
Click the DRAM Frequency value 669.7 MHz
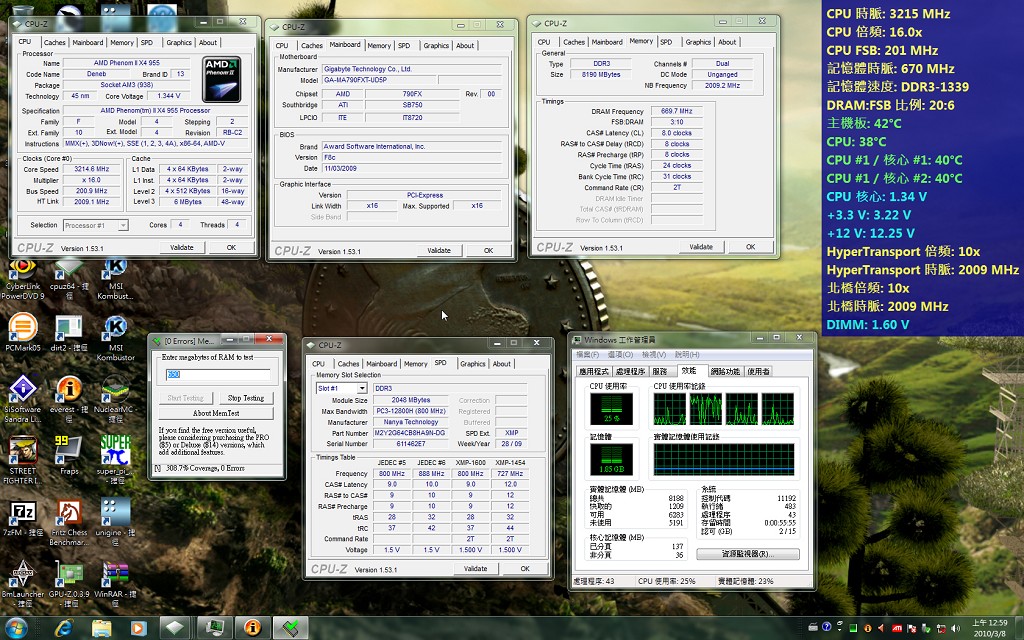coord(677,111)
